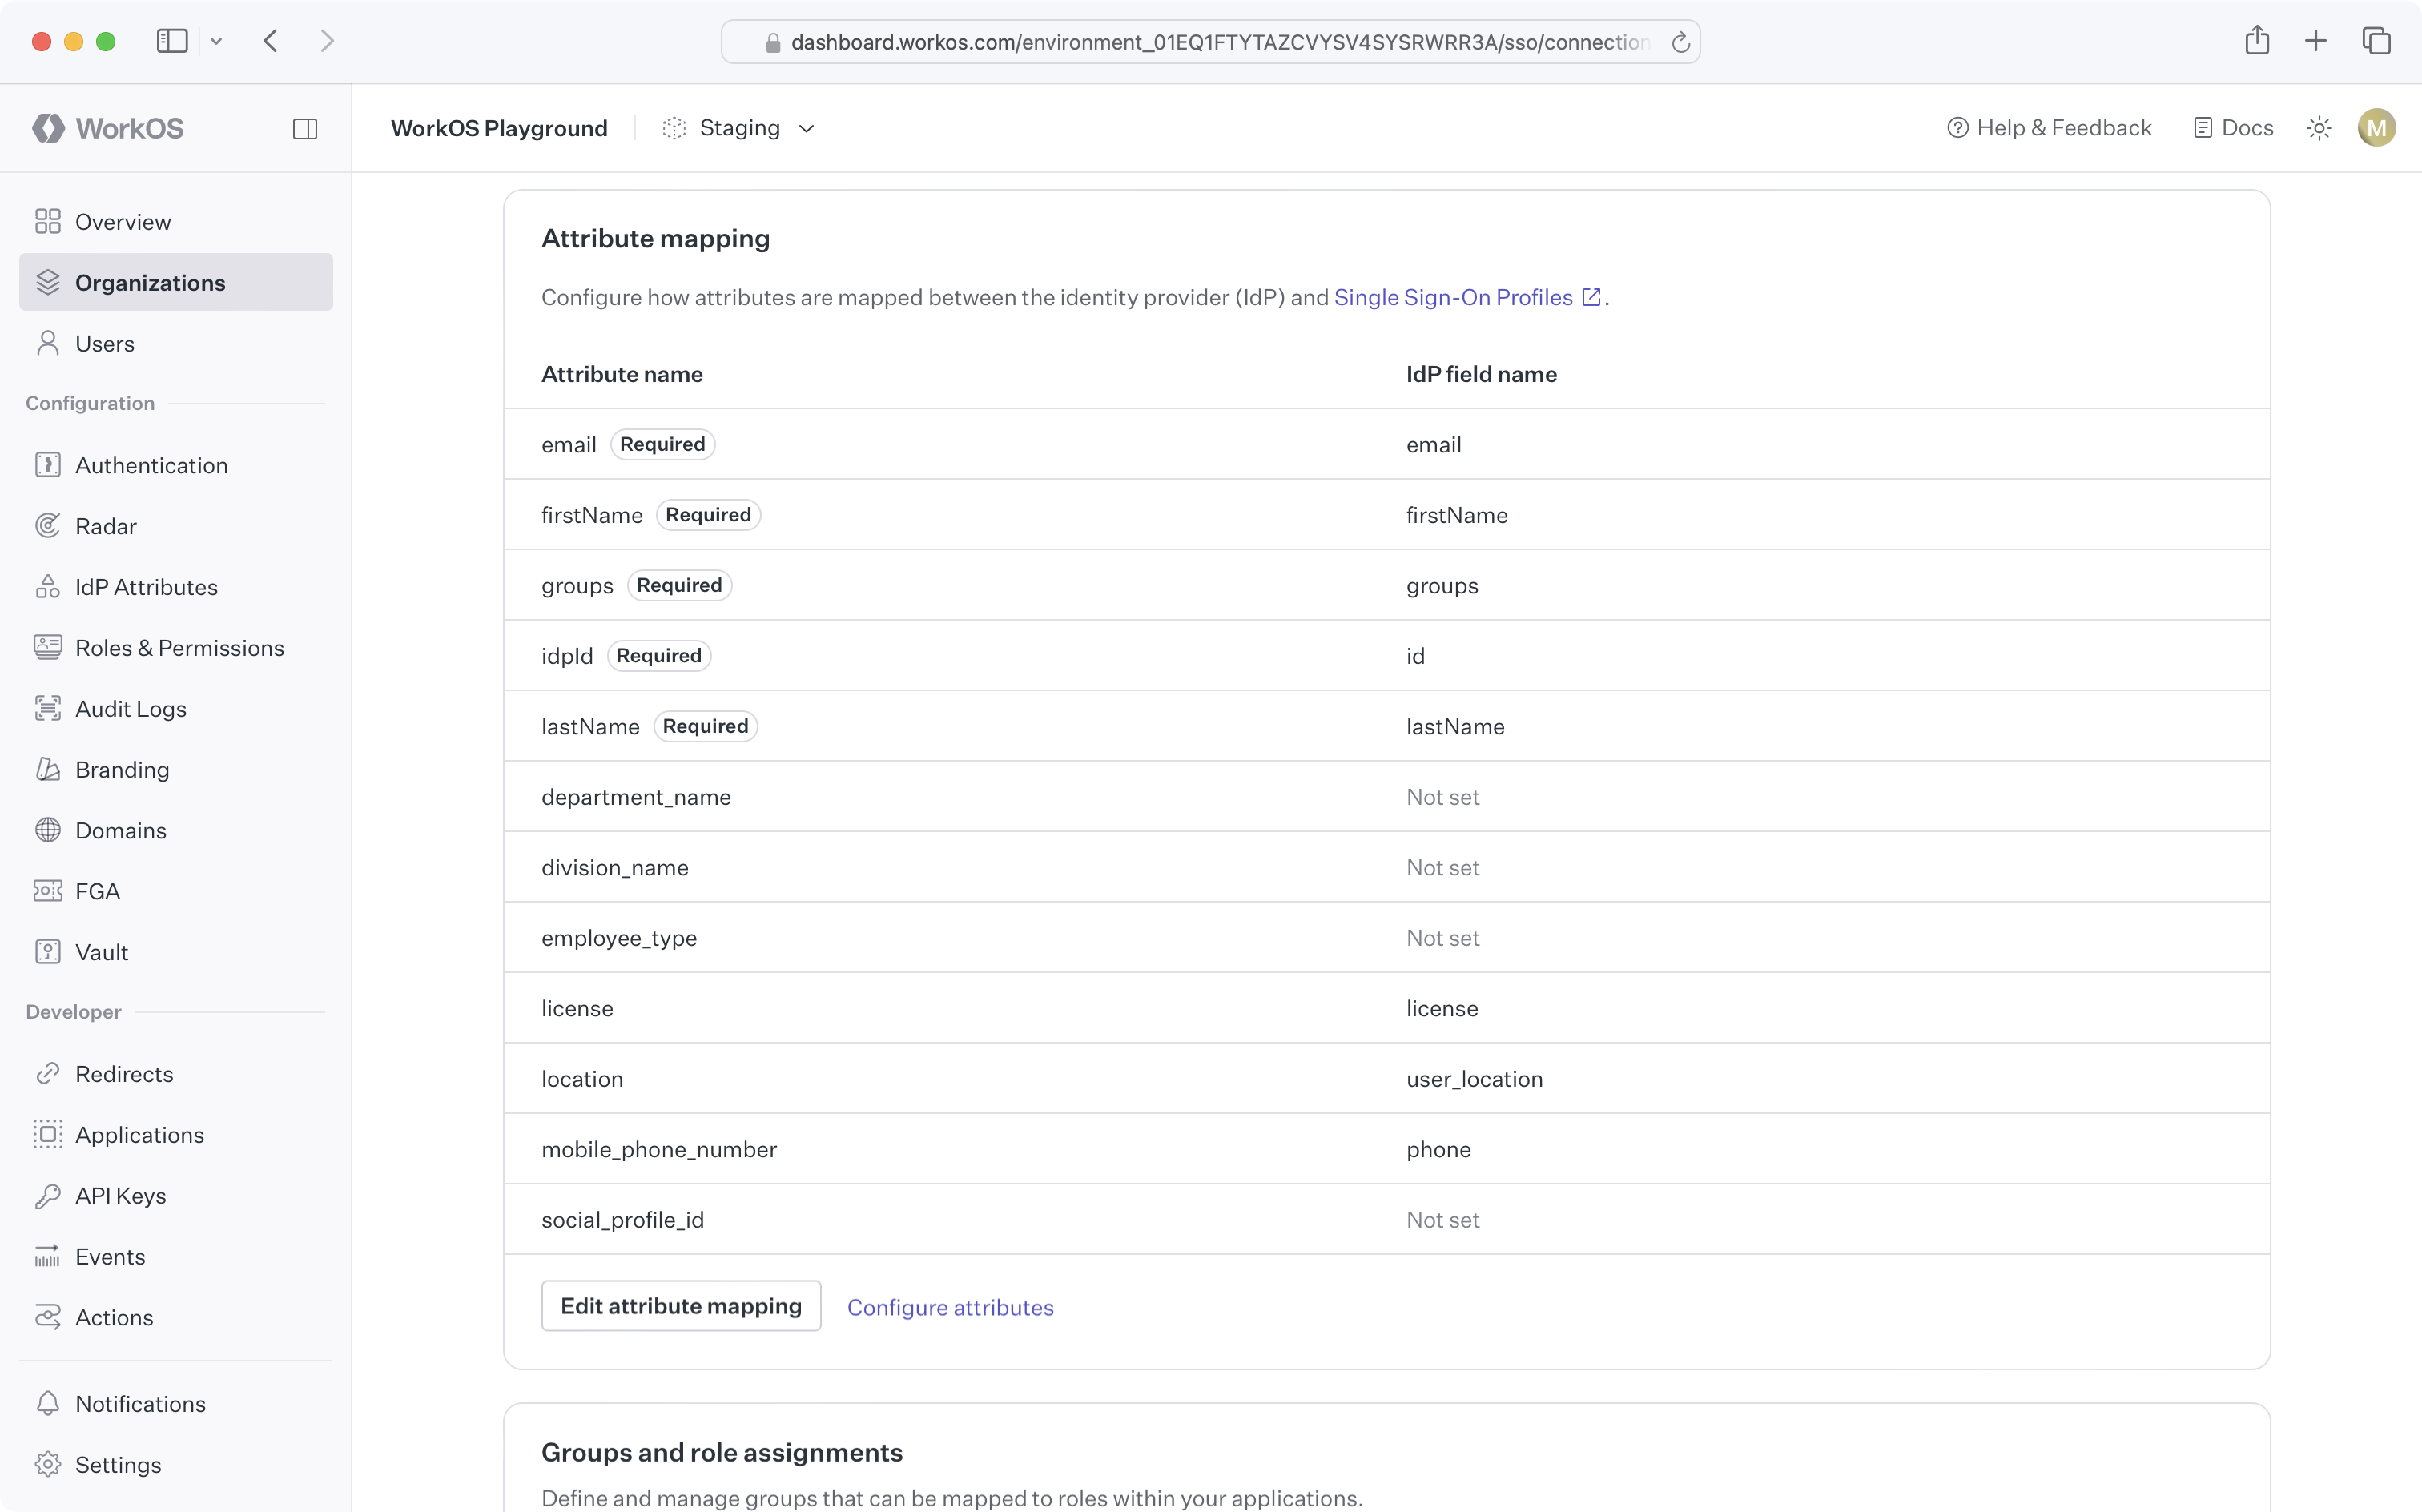Collapse the sidebar panel

305,128
